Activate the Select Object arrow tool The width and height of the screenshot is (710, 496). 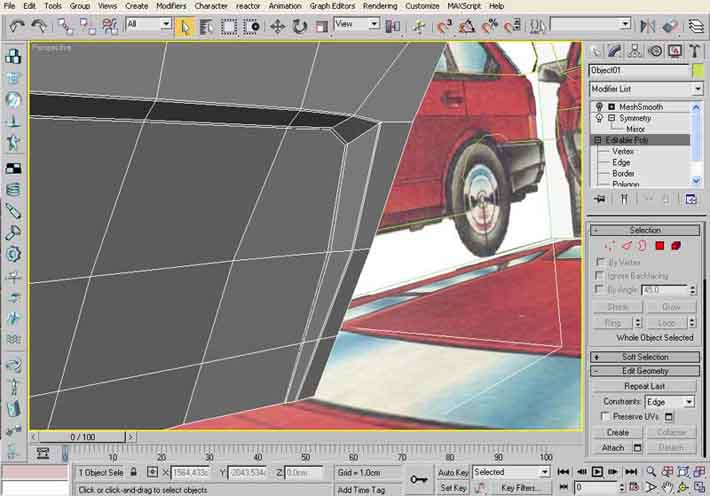coord(184,25)
